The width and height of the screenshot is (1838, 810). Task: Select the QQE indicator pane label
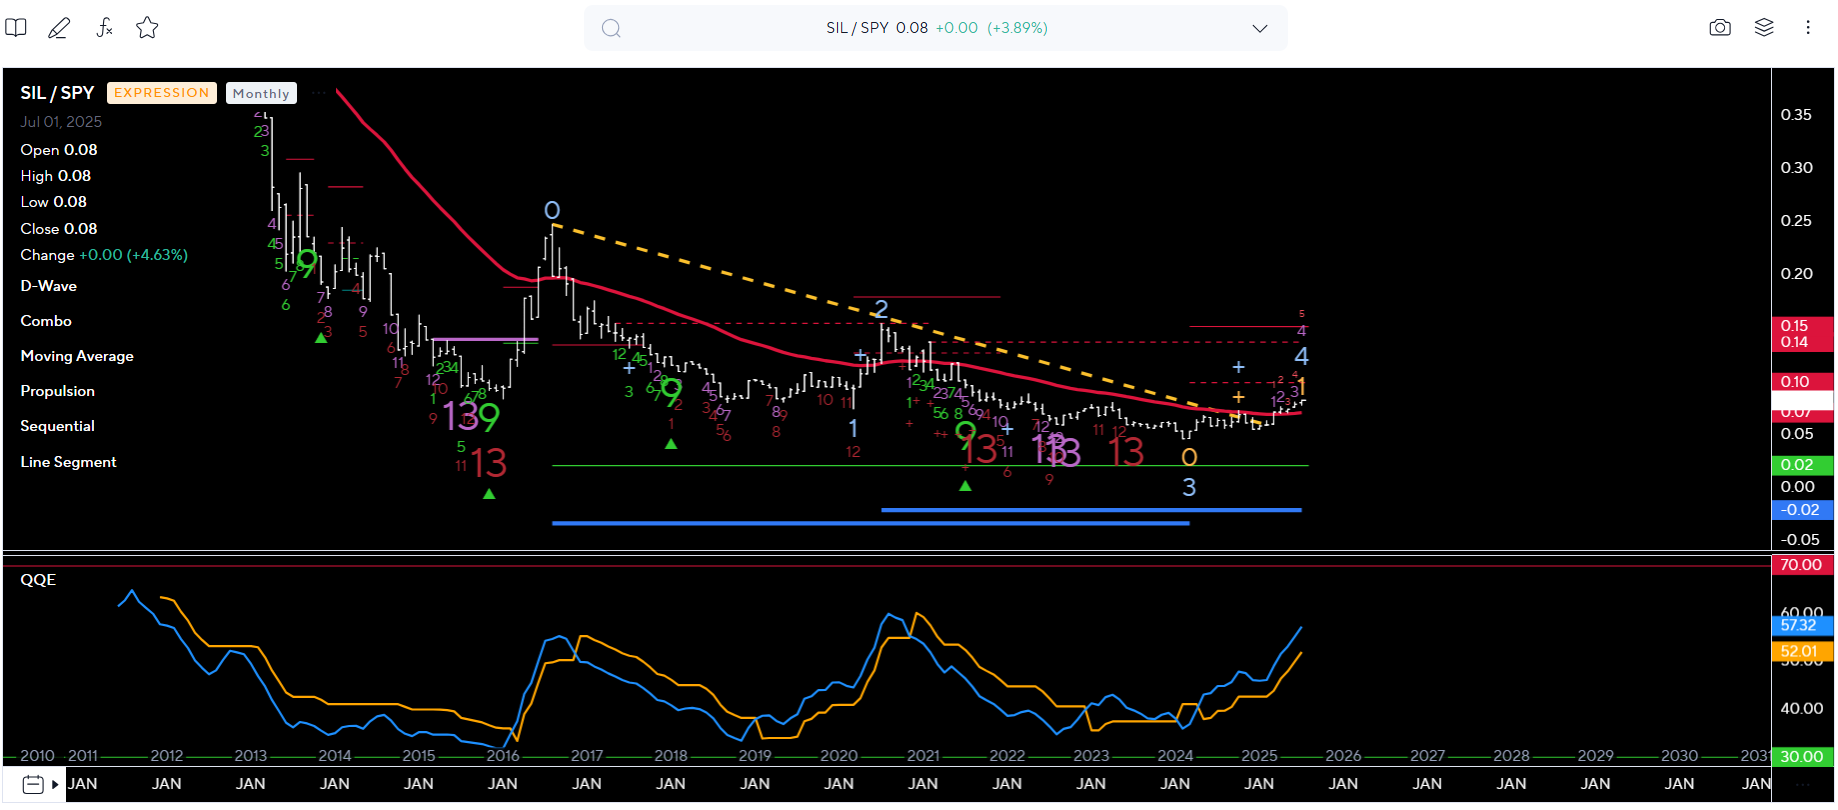(38, 580)
